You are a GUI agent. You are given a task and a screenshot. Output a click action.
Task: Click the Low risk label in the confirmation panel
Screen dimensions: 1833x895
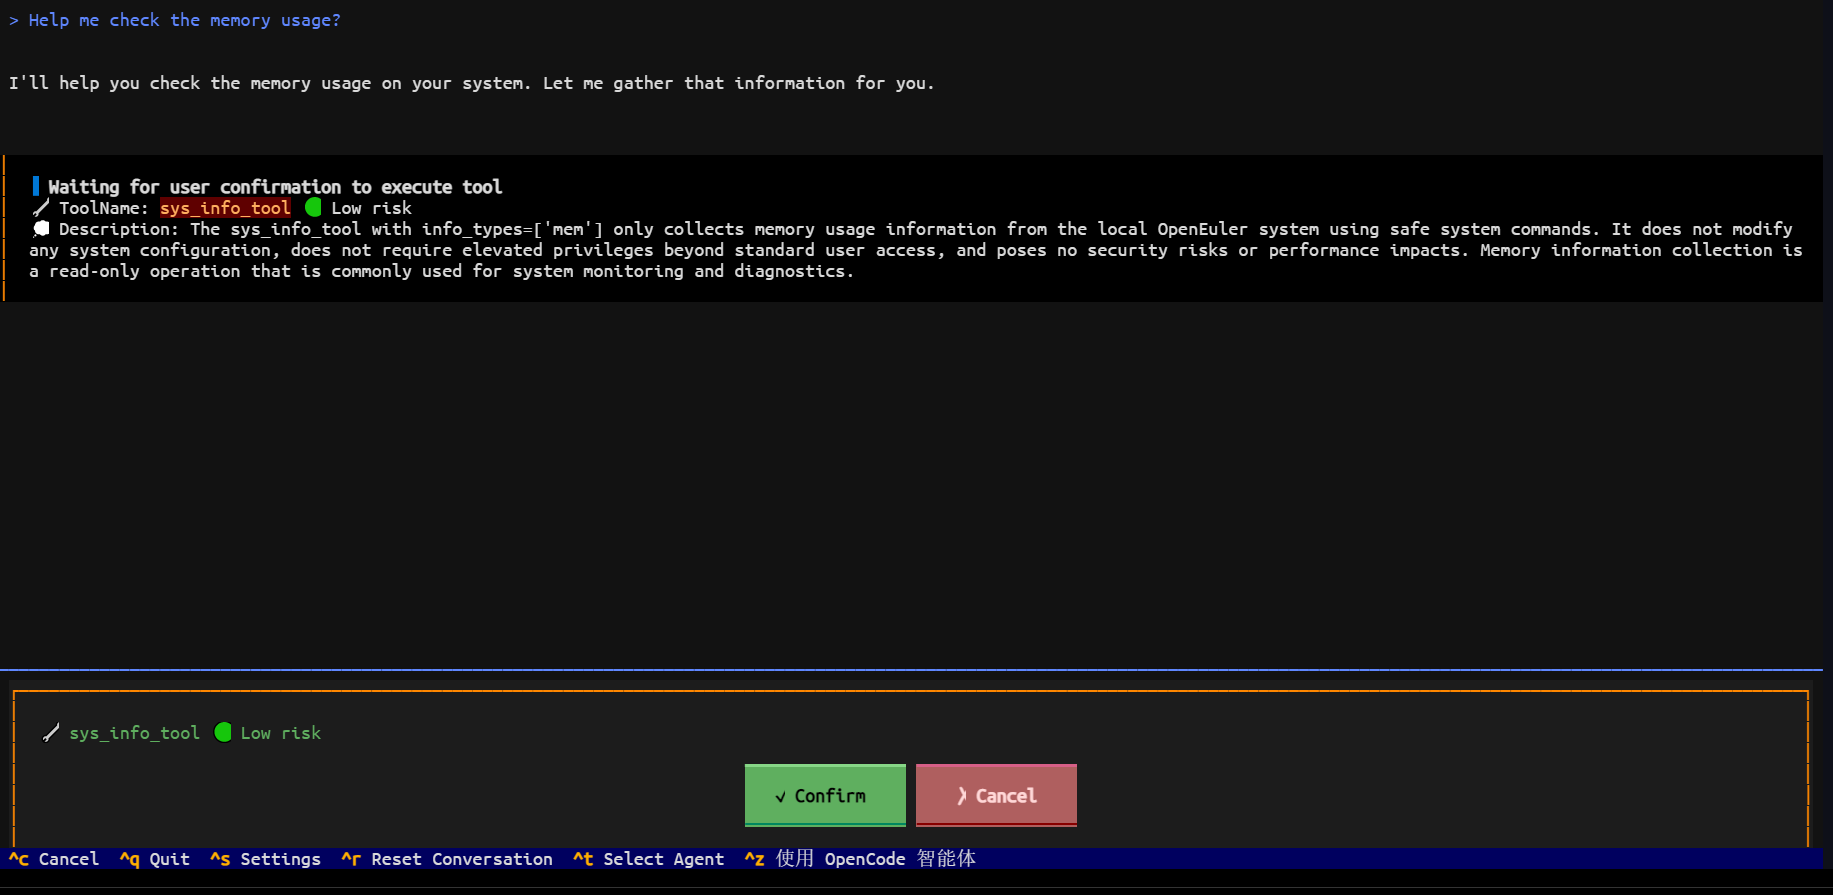click(x=280, y=733)
